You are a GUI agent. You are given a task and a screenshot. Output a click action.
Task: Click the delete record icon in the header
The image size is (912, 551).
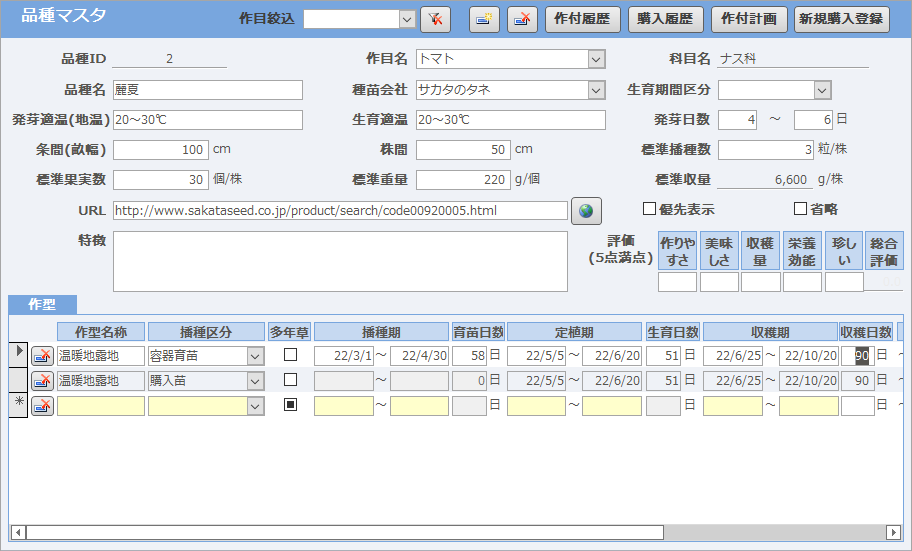click(x=521, y=19)
